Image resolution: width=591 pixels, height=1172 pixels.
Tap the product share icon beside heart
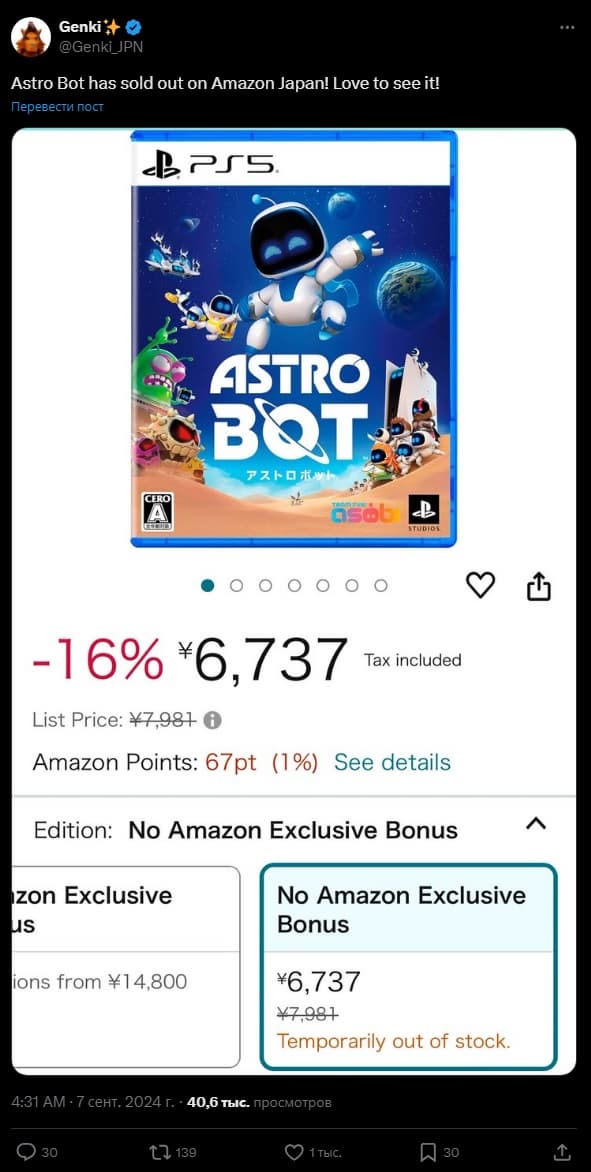pyautogui.click(x=539, y=587)
